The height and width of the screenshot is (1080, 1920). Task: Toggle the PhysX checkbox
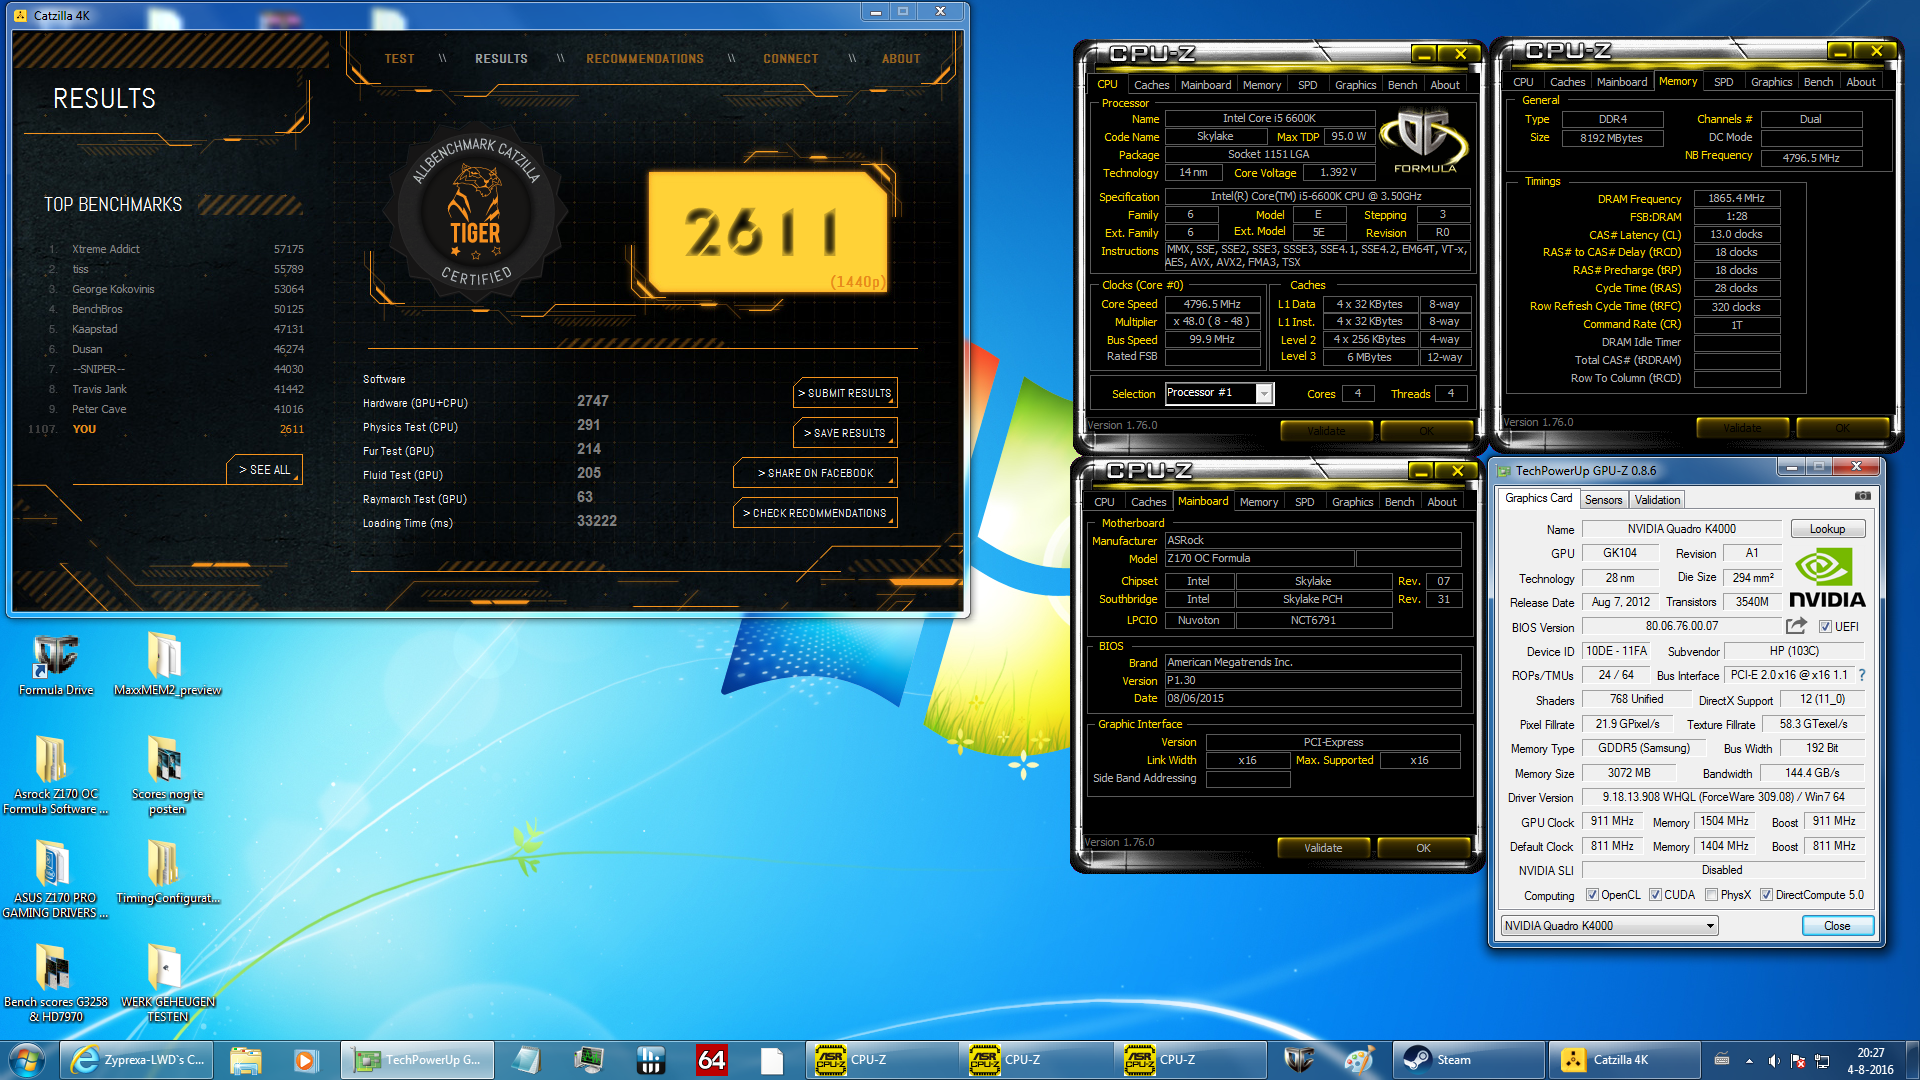1711,895
